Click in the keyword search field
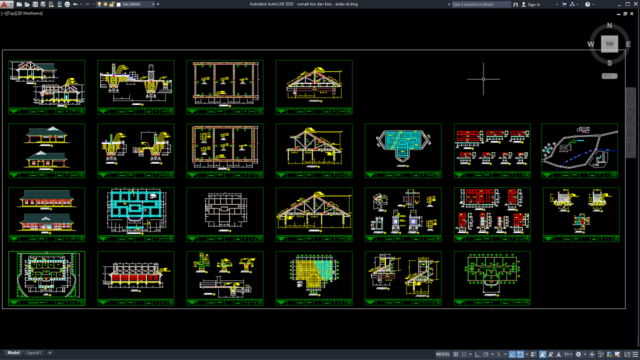This screenshot has width=640, height=360. [x=481, y=4]
